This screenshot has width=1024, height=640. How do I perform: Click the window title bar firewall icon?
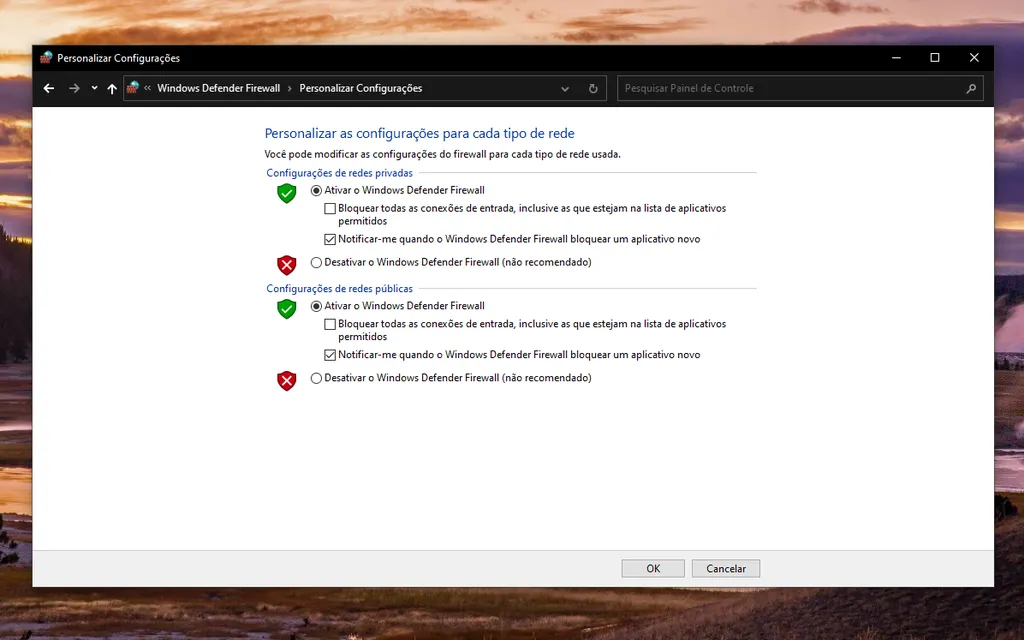[46, 57]
